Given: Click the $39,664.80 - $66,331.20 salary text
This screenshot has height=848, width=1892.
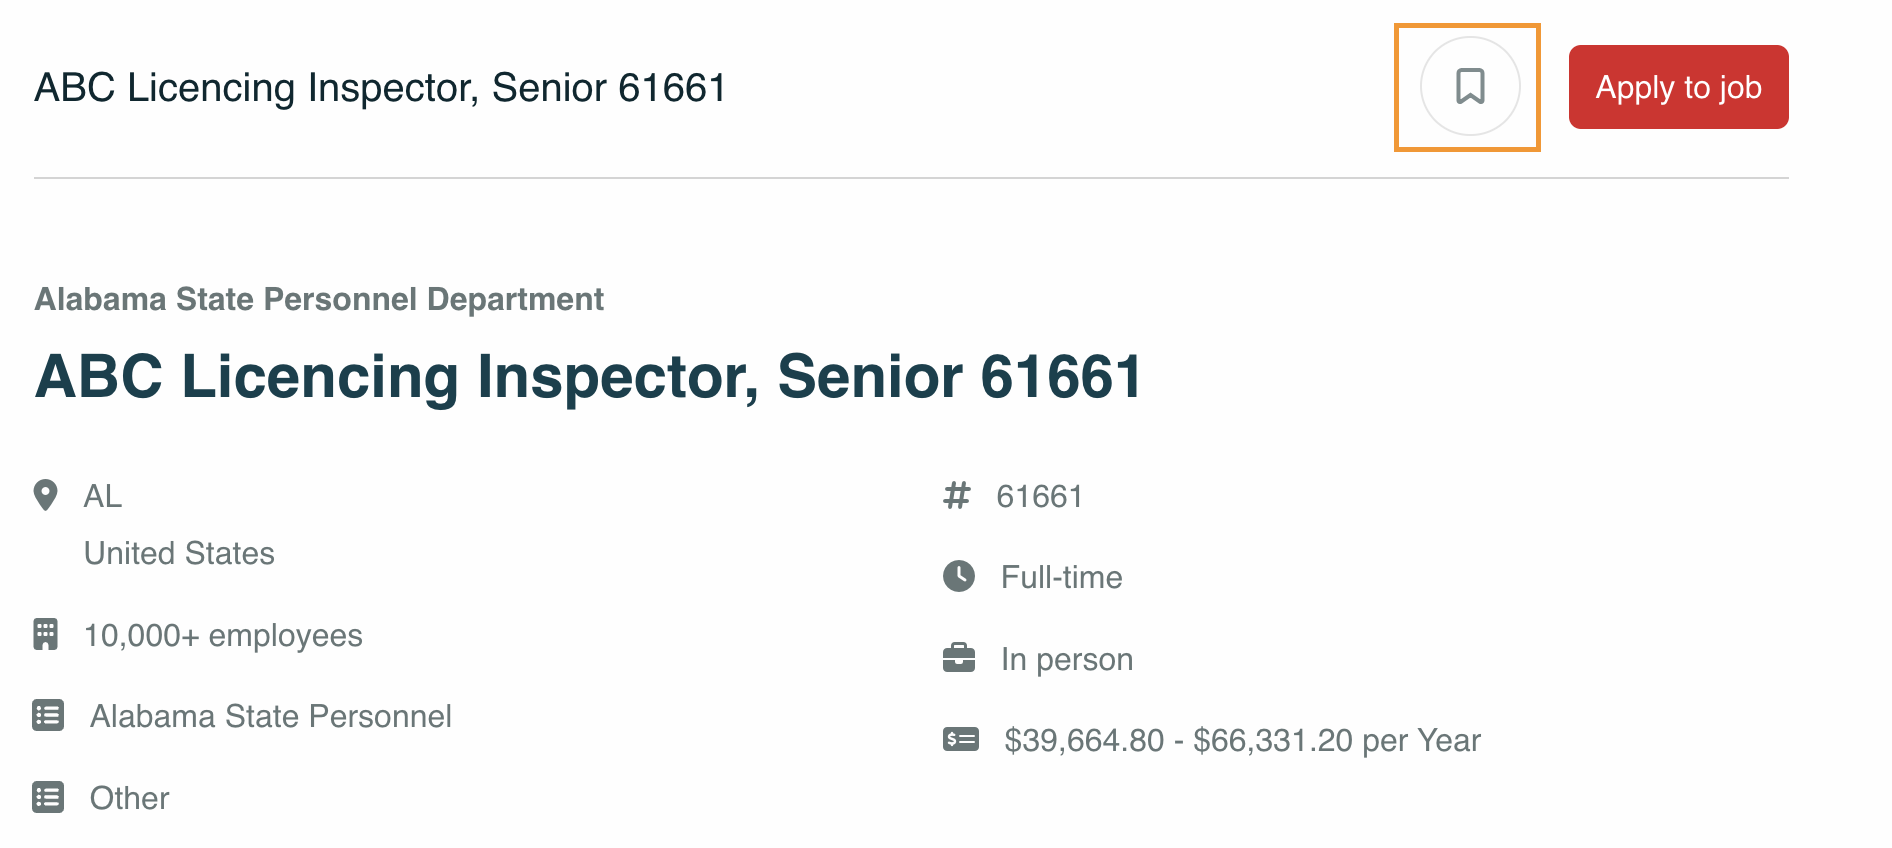Looking at the screenshot, I should tap(1242, 740).
